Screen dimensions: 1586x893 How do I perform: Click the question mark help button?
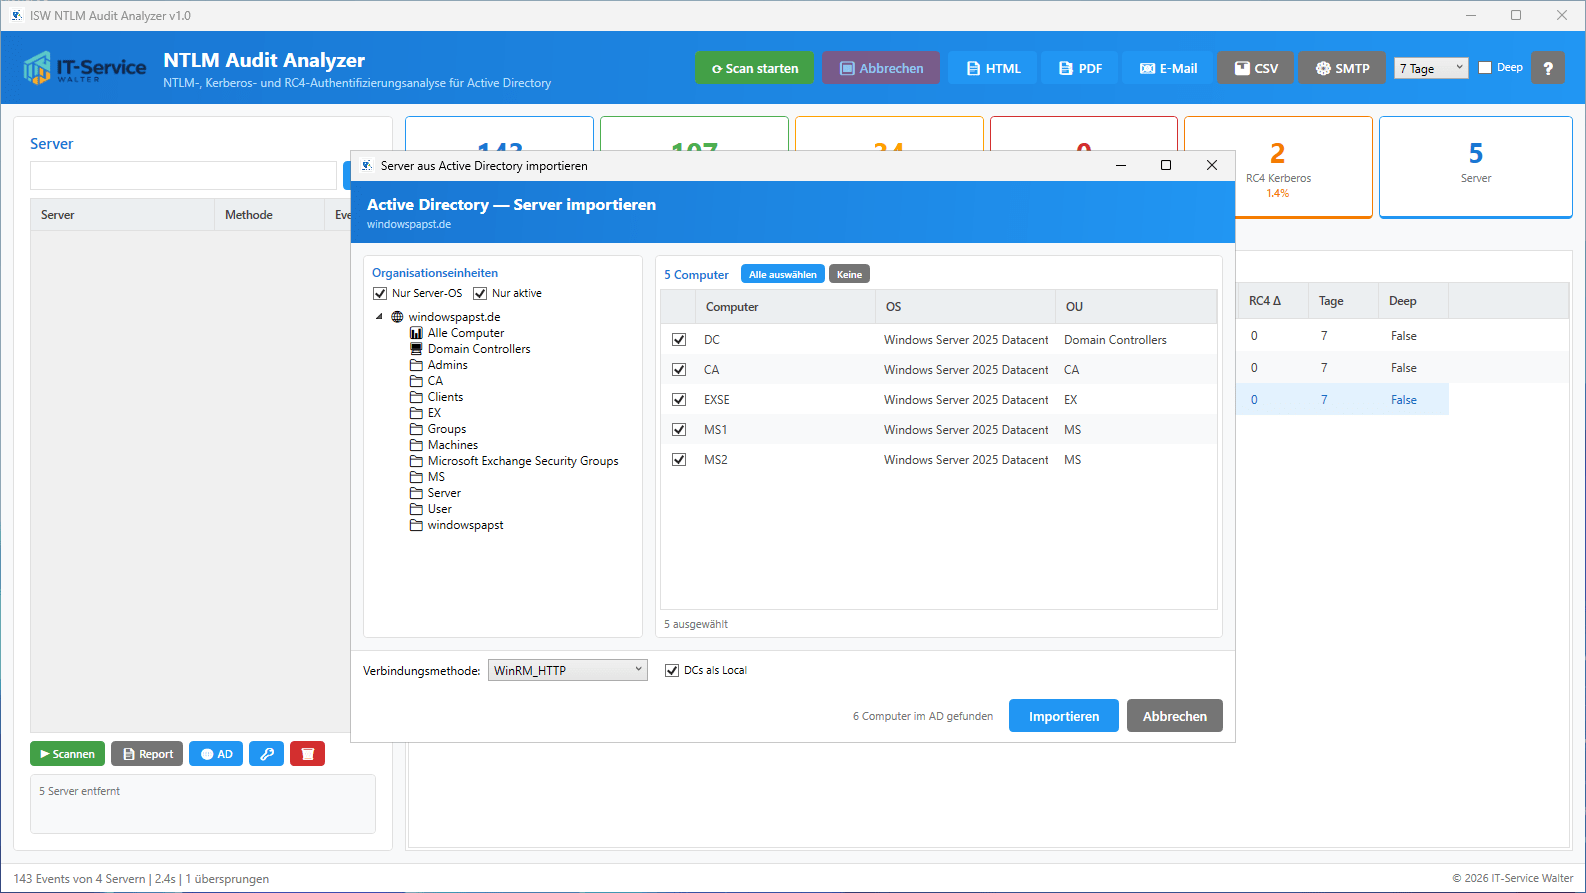pyautogui.click(x=1548, y=68)
